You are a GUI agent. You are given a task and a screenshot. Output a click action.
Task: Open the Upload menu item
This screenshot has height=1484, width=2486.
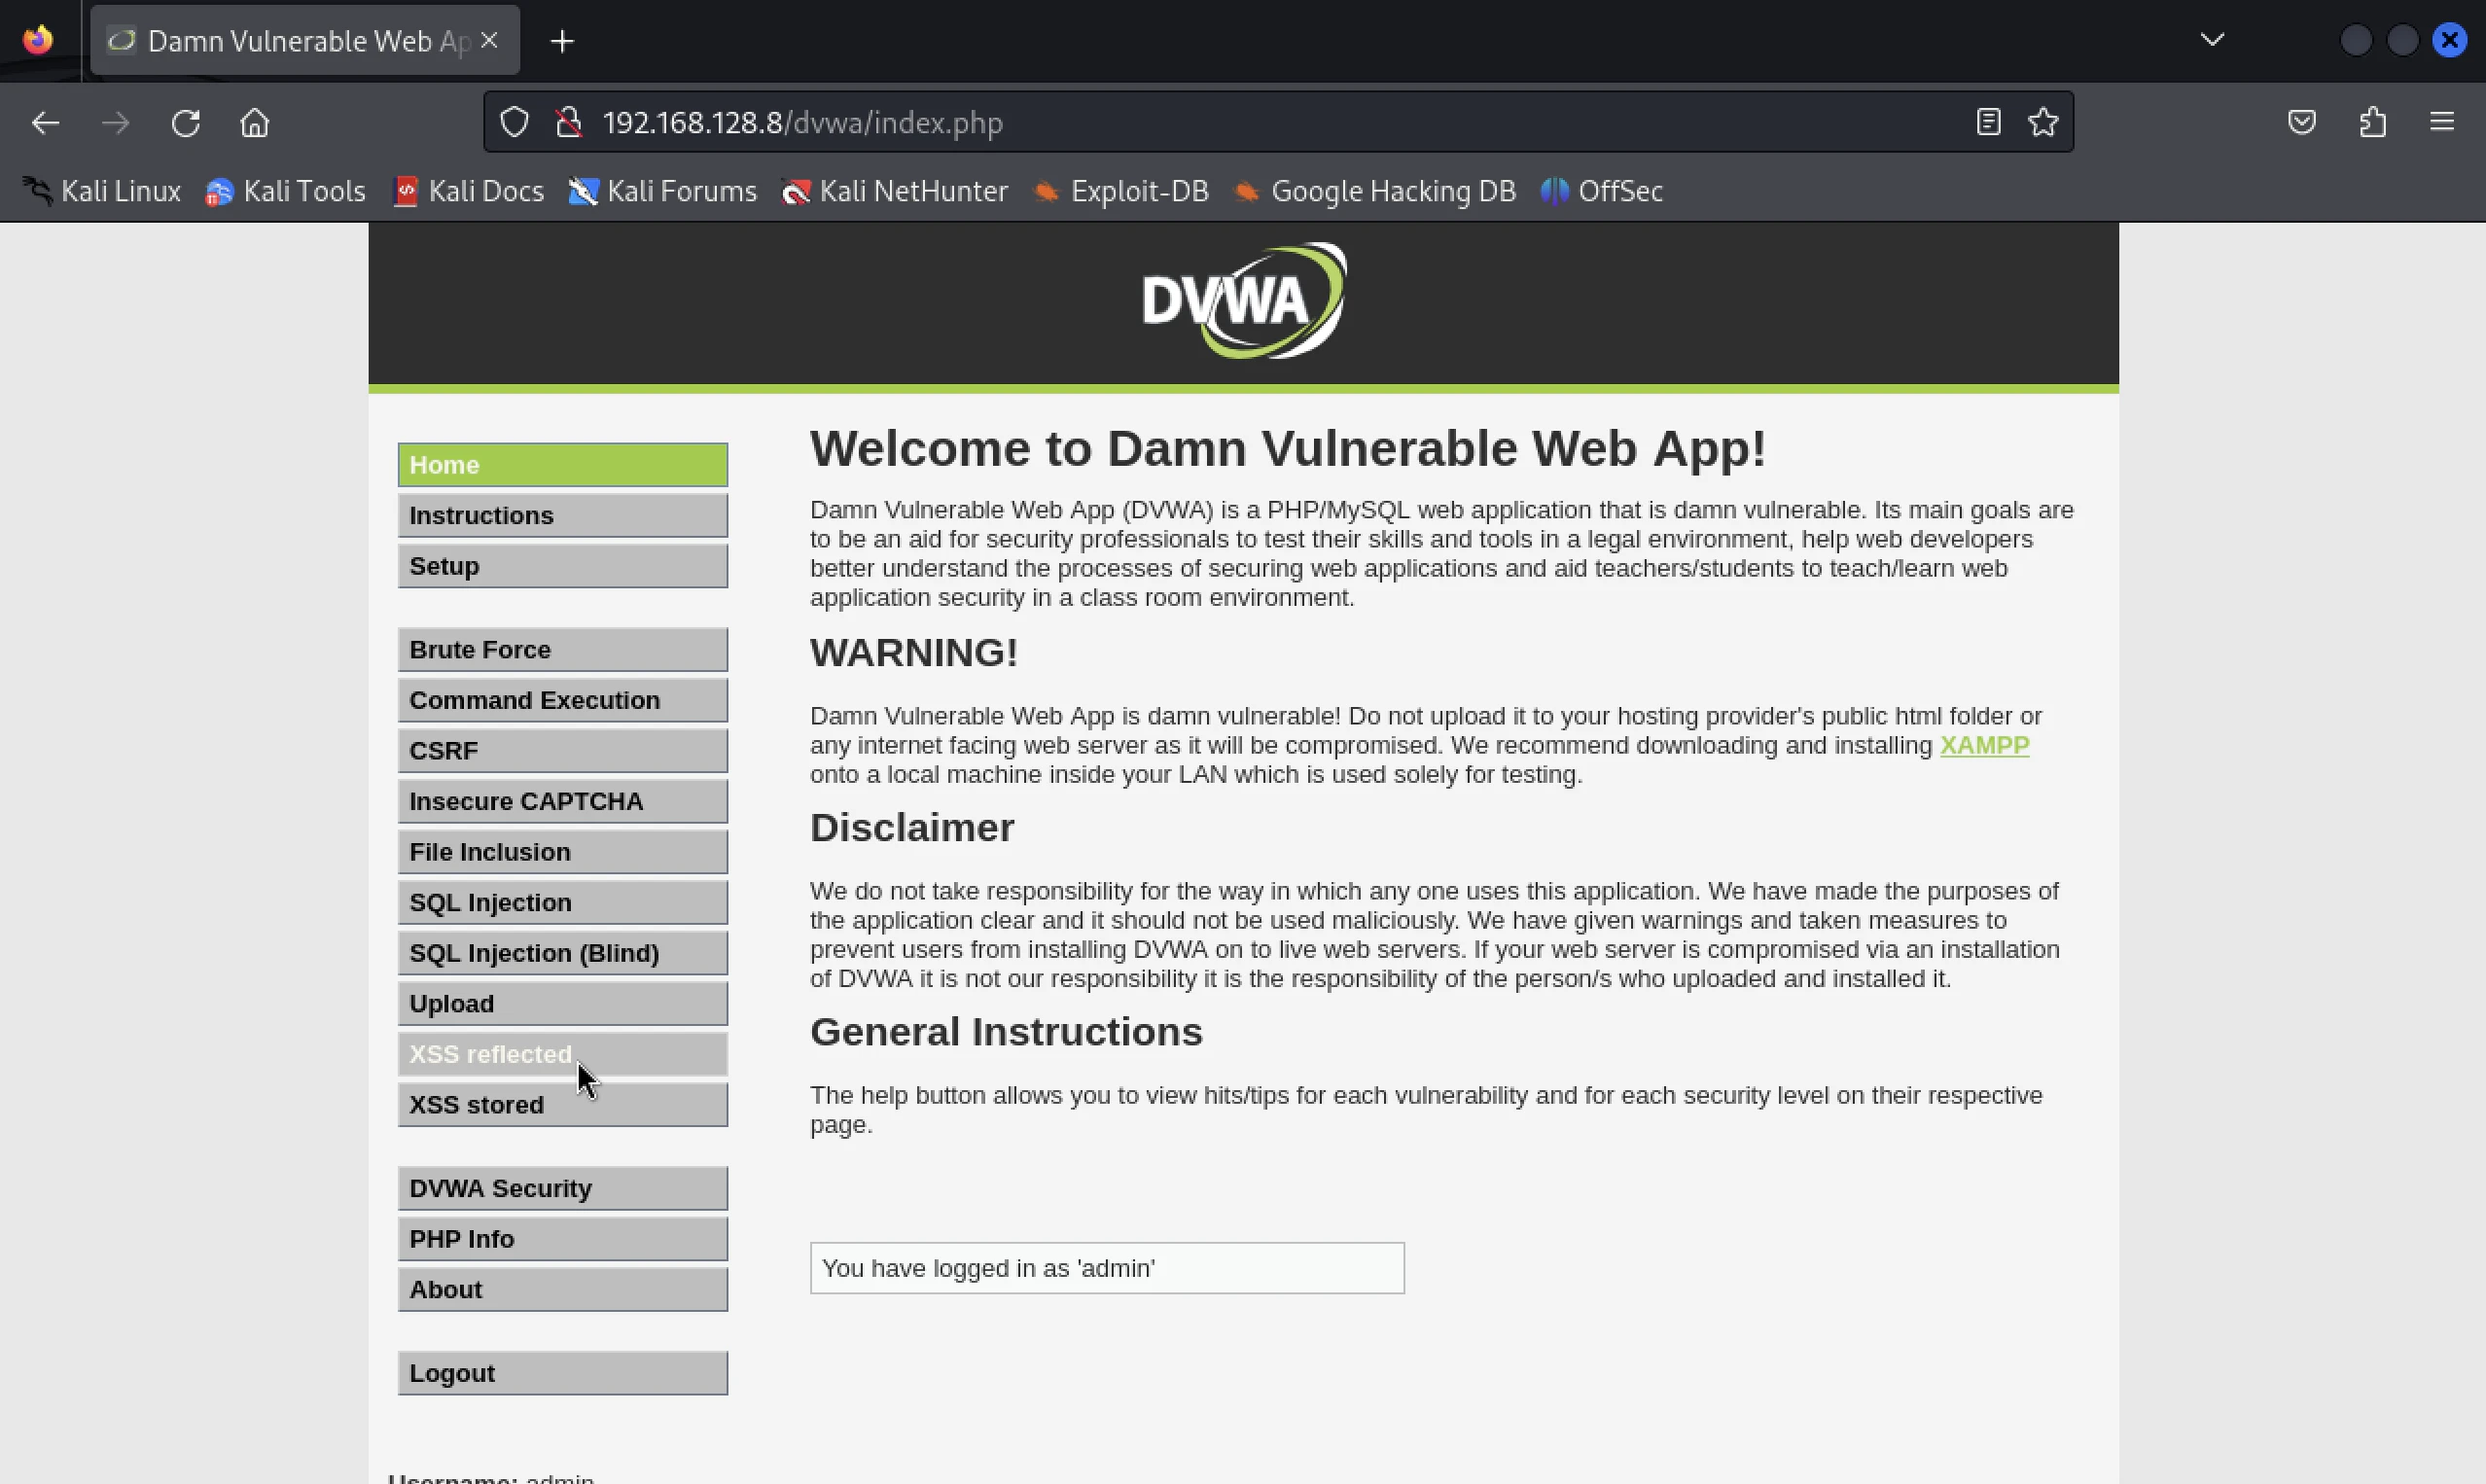tap(563, 1003)
